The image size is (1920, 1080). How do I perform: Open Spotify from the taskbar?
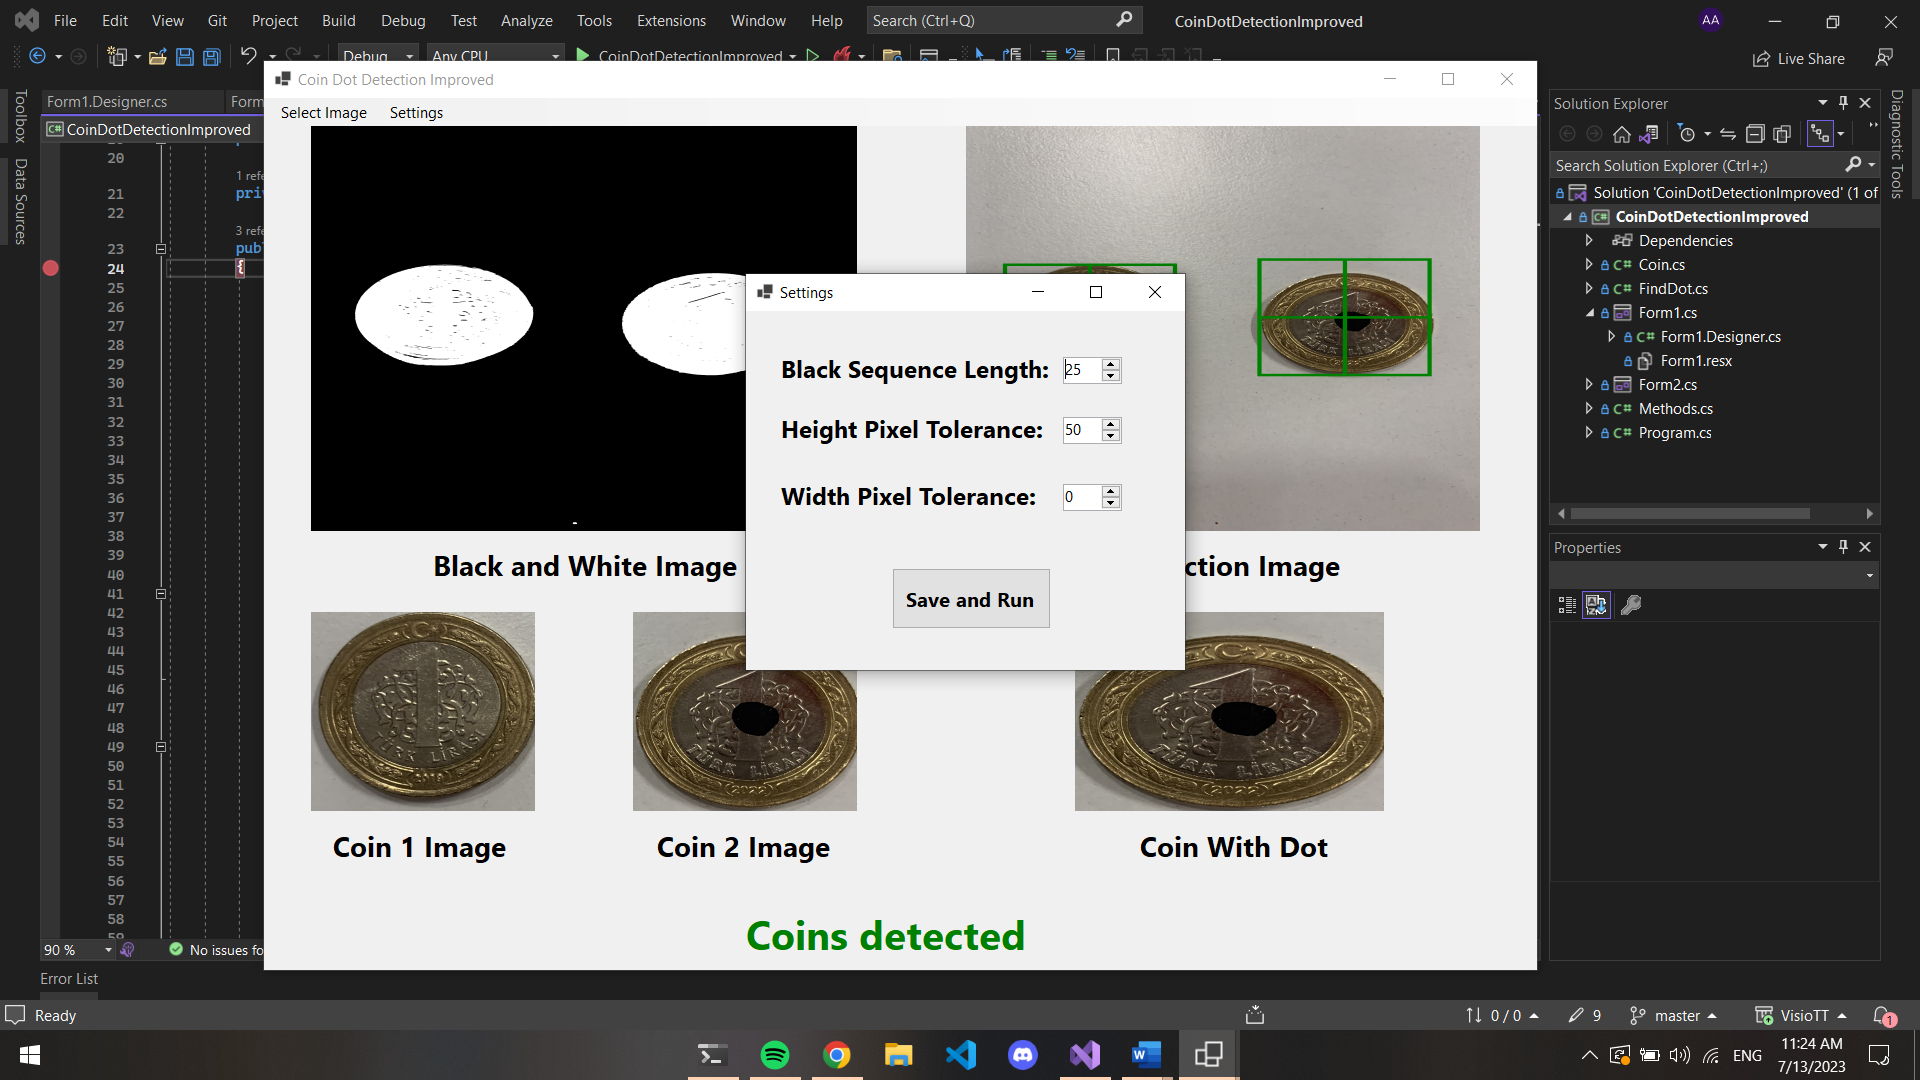(x=775, y=1055)
